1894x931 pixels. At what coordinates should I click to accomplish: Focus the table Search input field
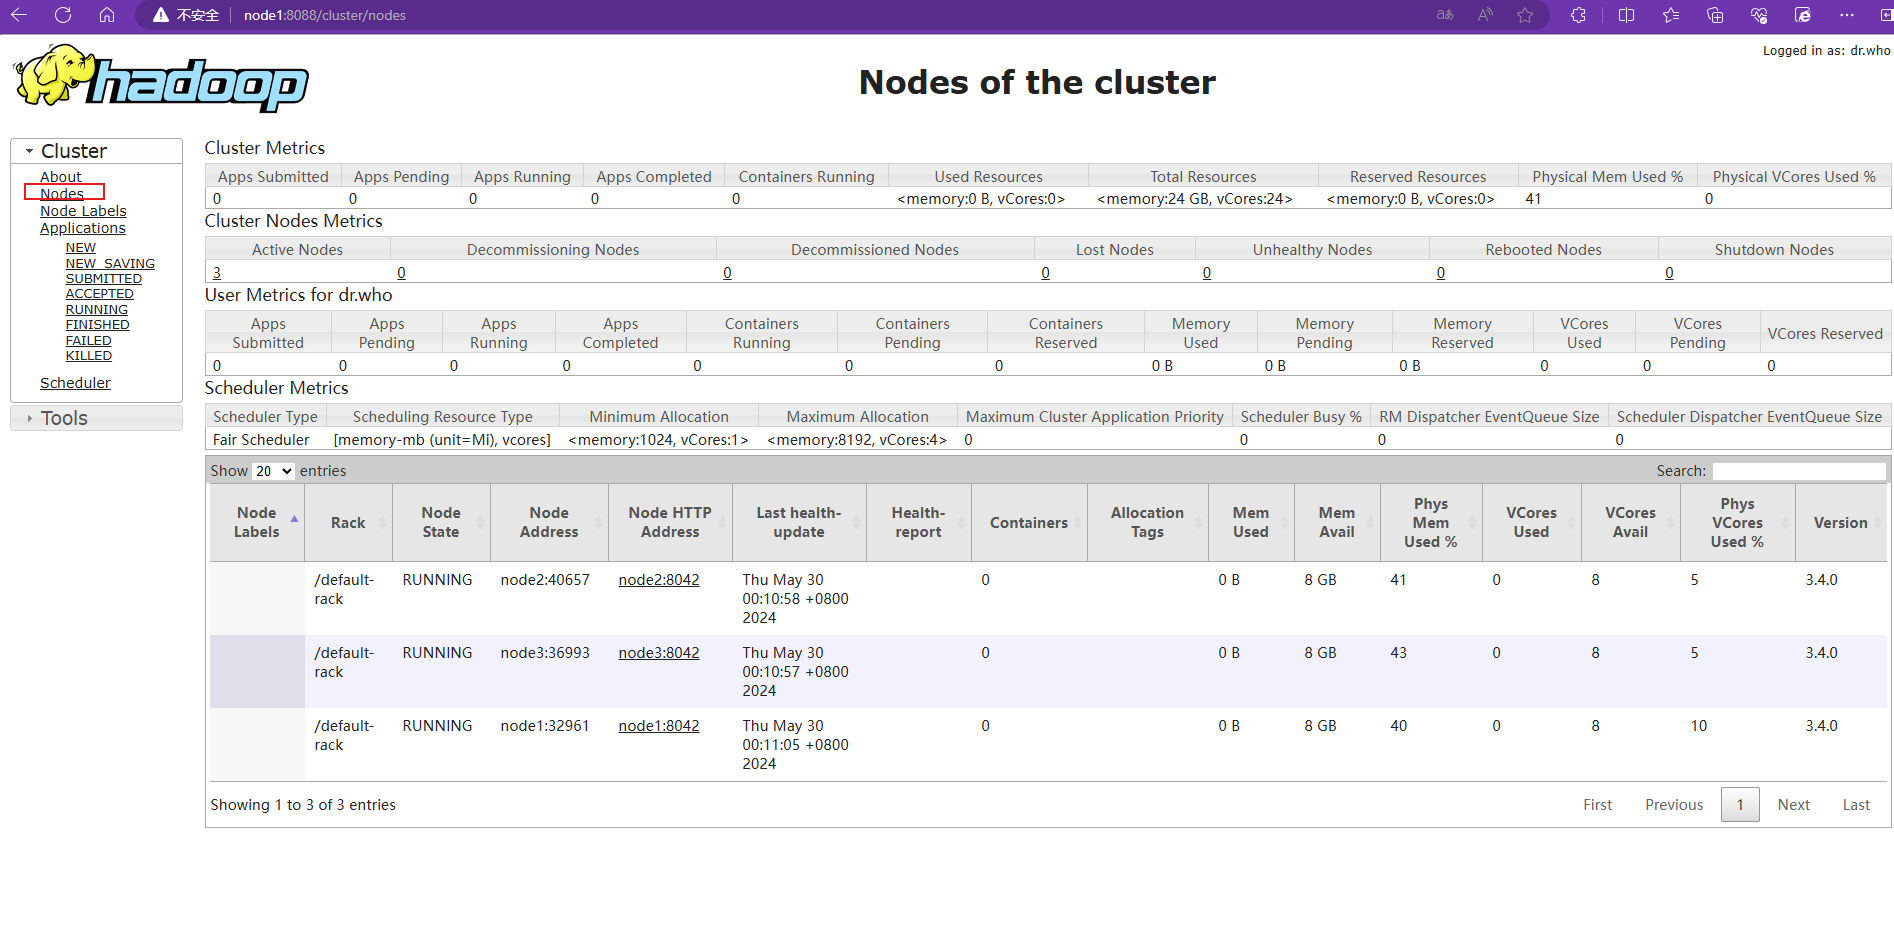tap(1799, 471)
